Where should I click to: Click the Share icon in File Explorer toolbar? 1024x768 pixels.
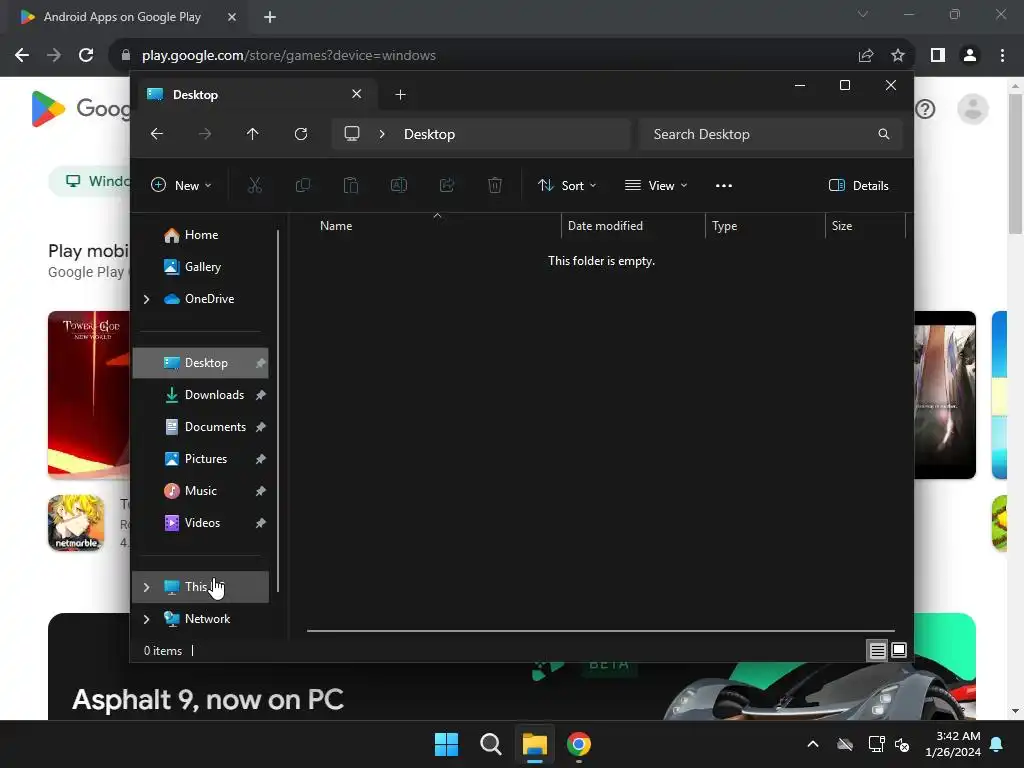[447, 185]
